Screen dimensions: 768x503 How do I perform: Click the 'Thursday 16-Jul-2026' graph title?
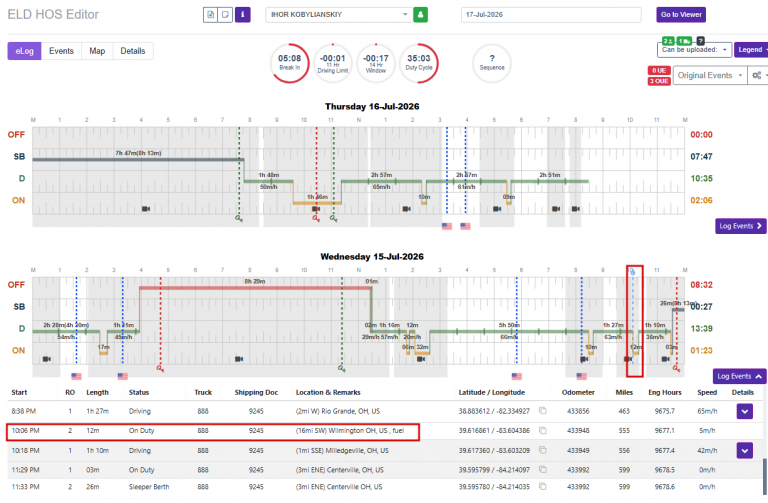point(372,106)
